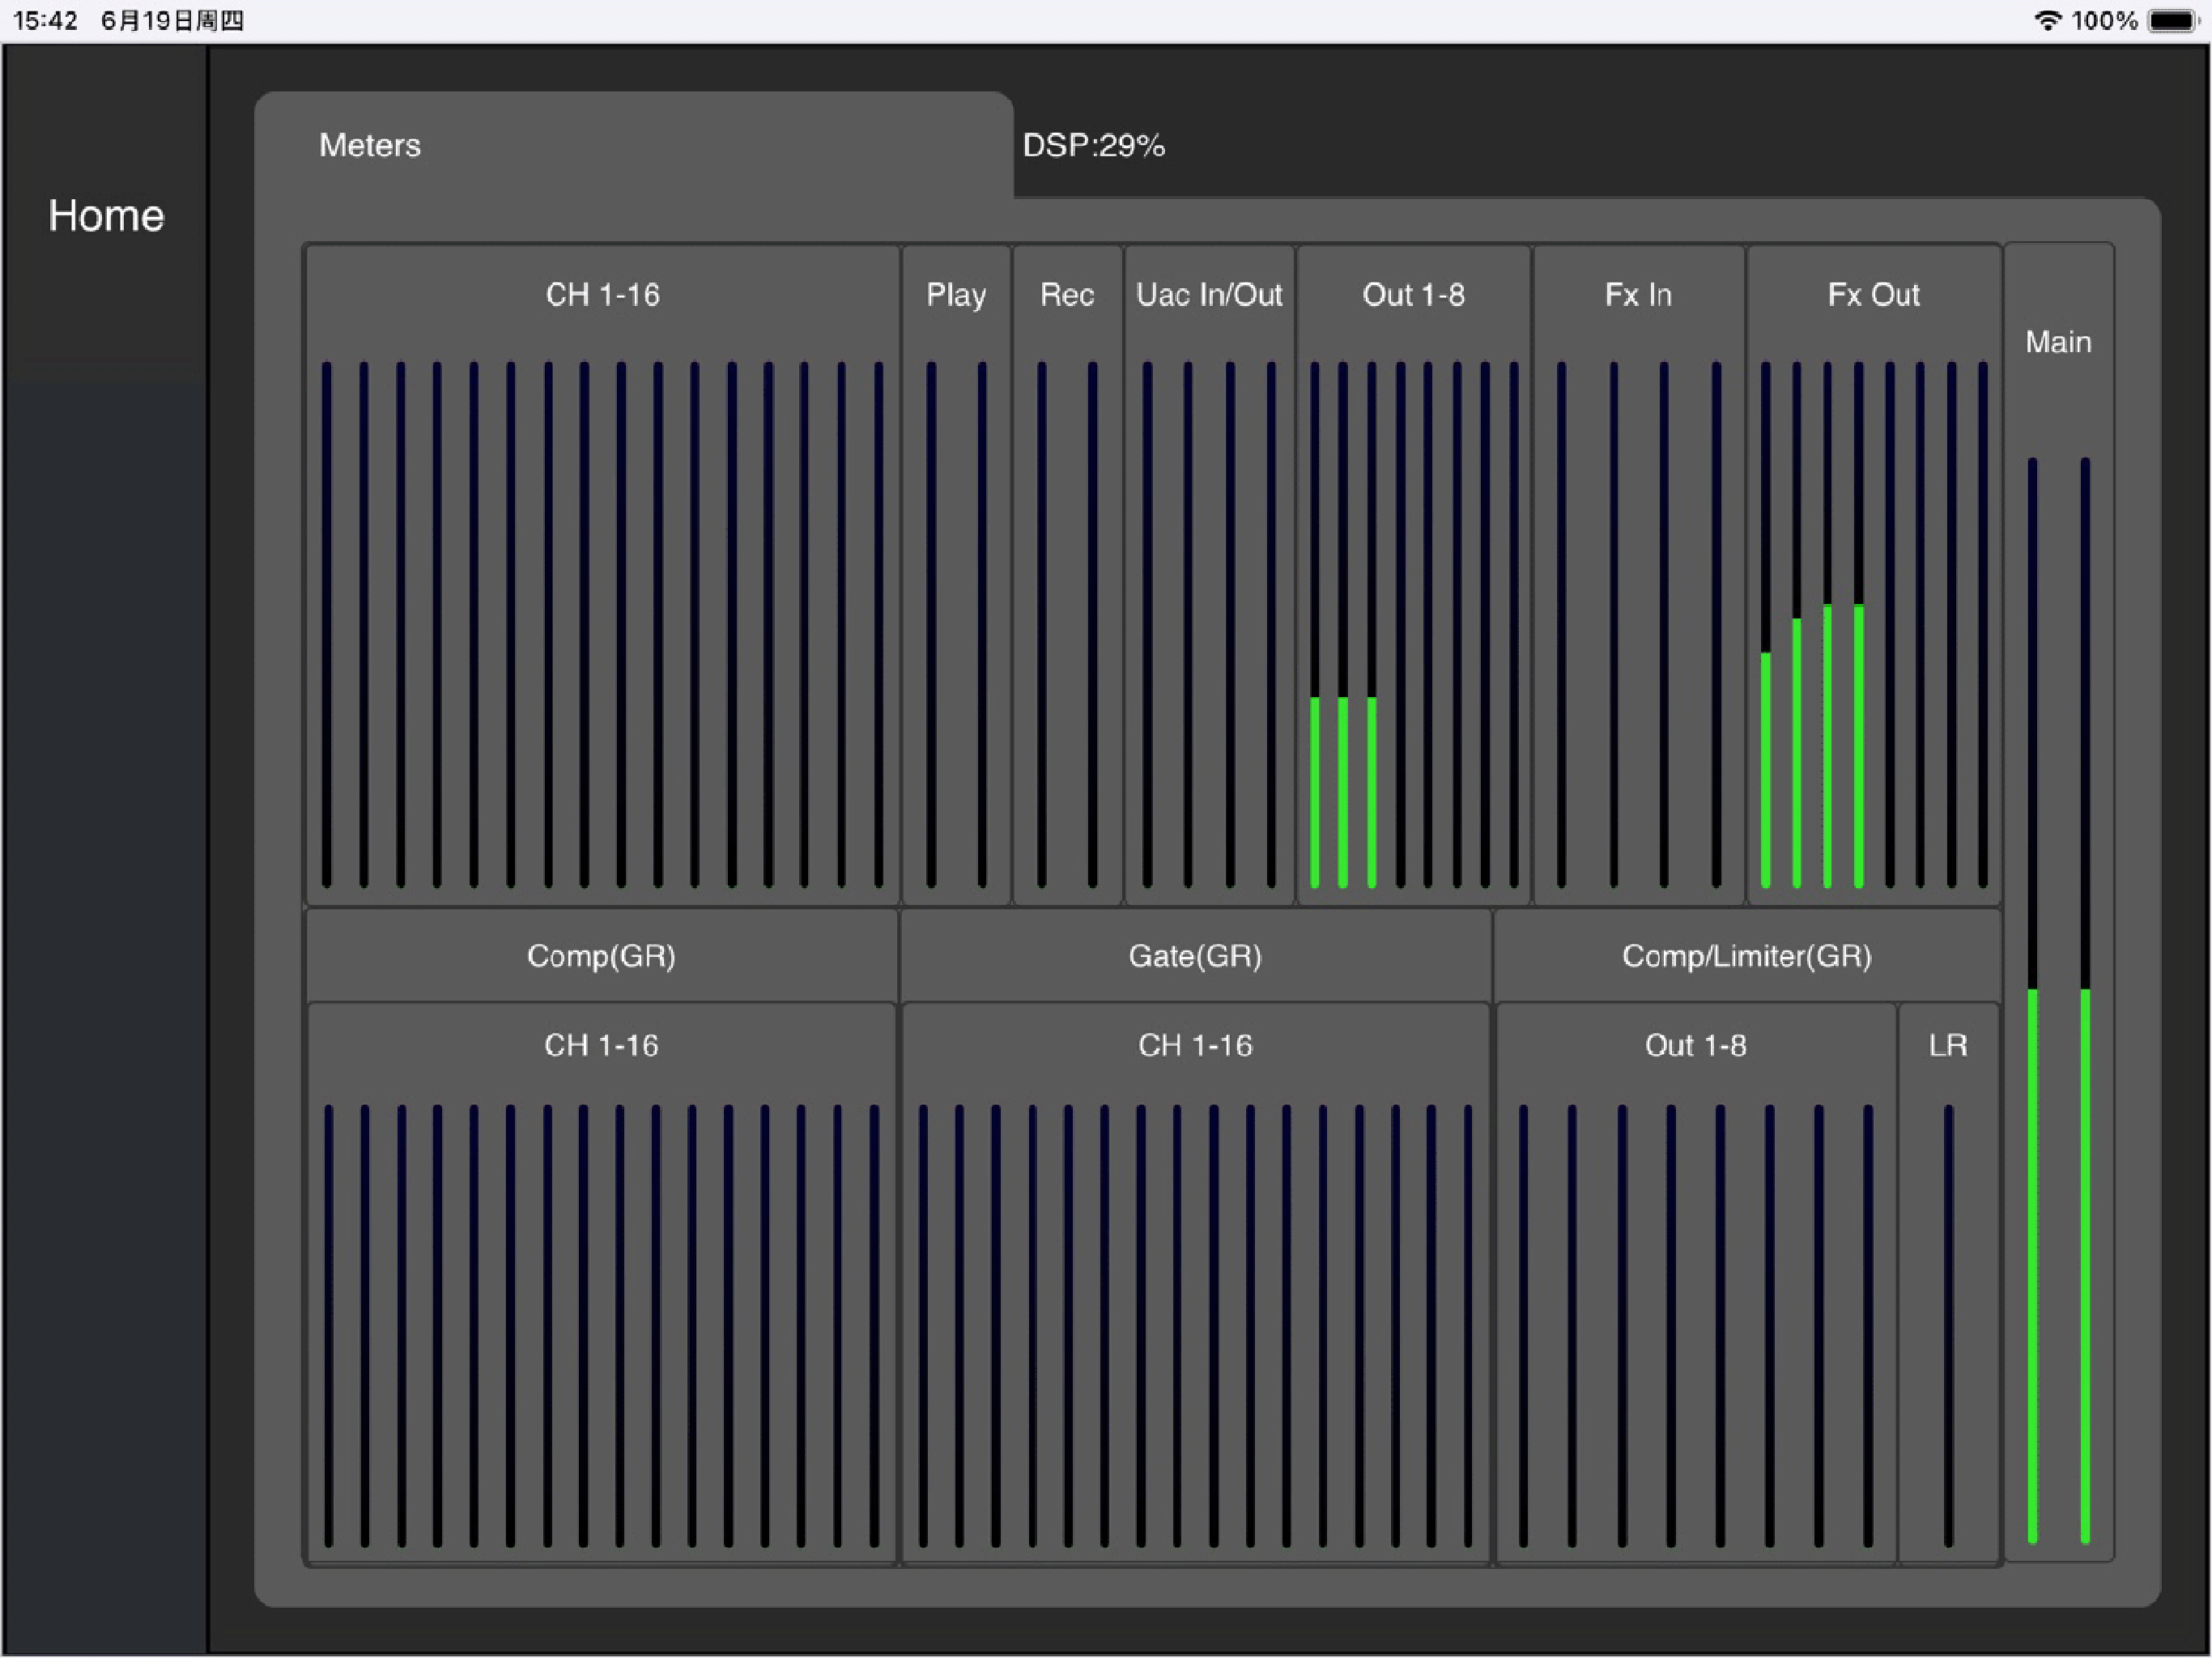Open the Fx In meter panel
The height and width of the screenshot is (1658, 2212).
(1639, 575)
